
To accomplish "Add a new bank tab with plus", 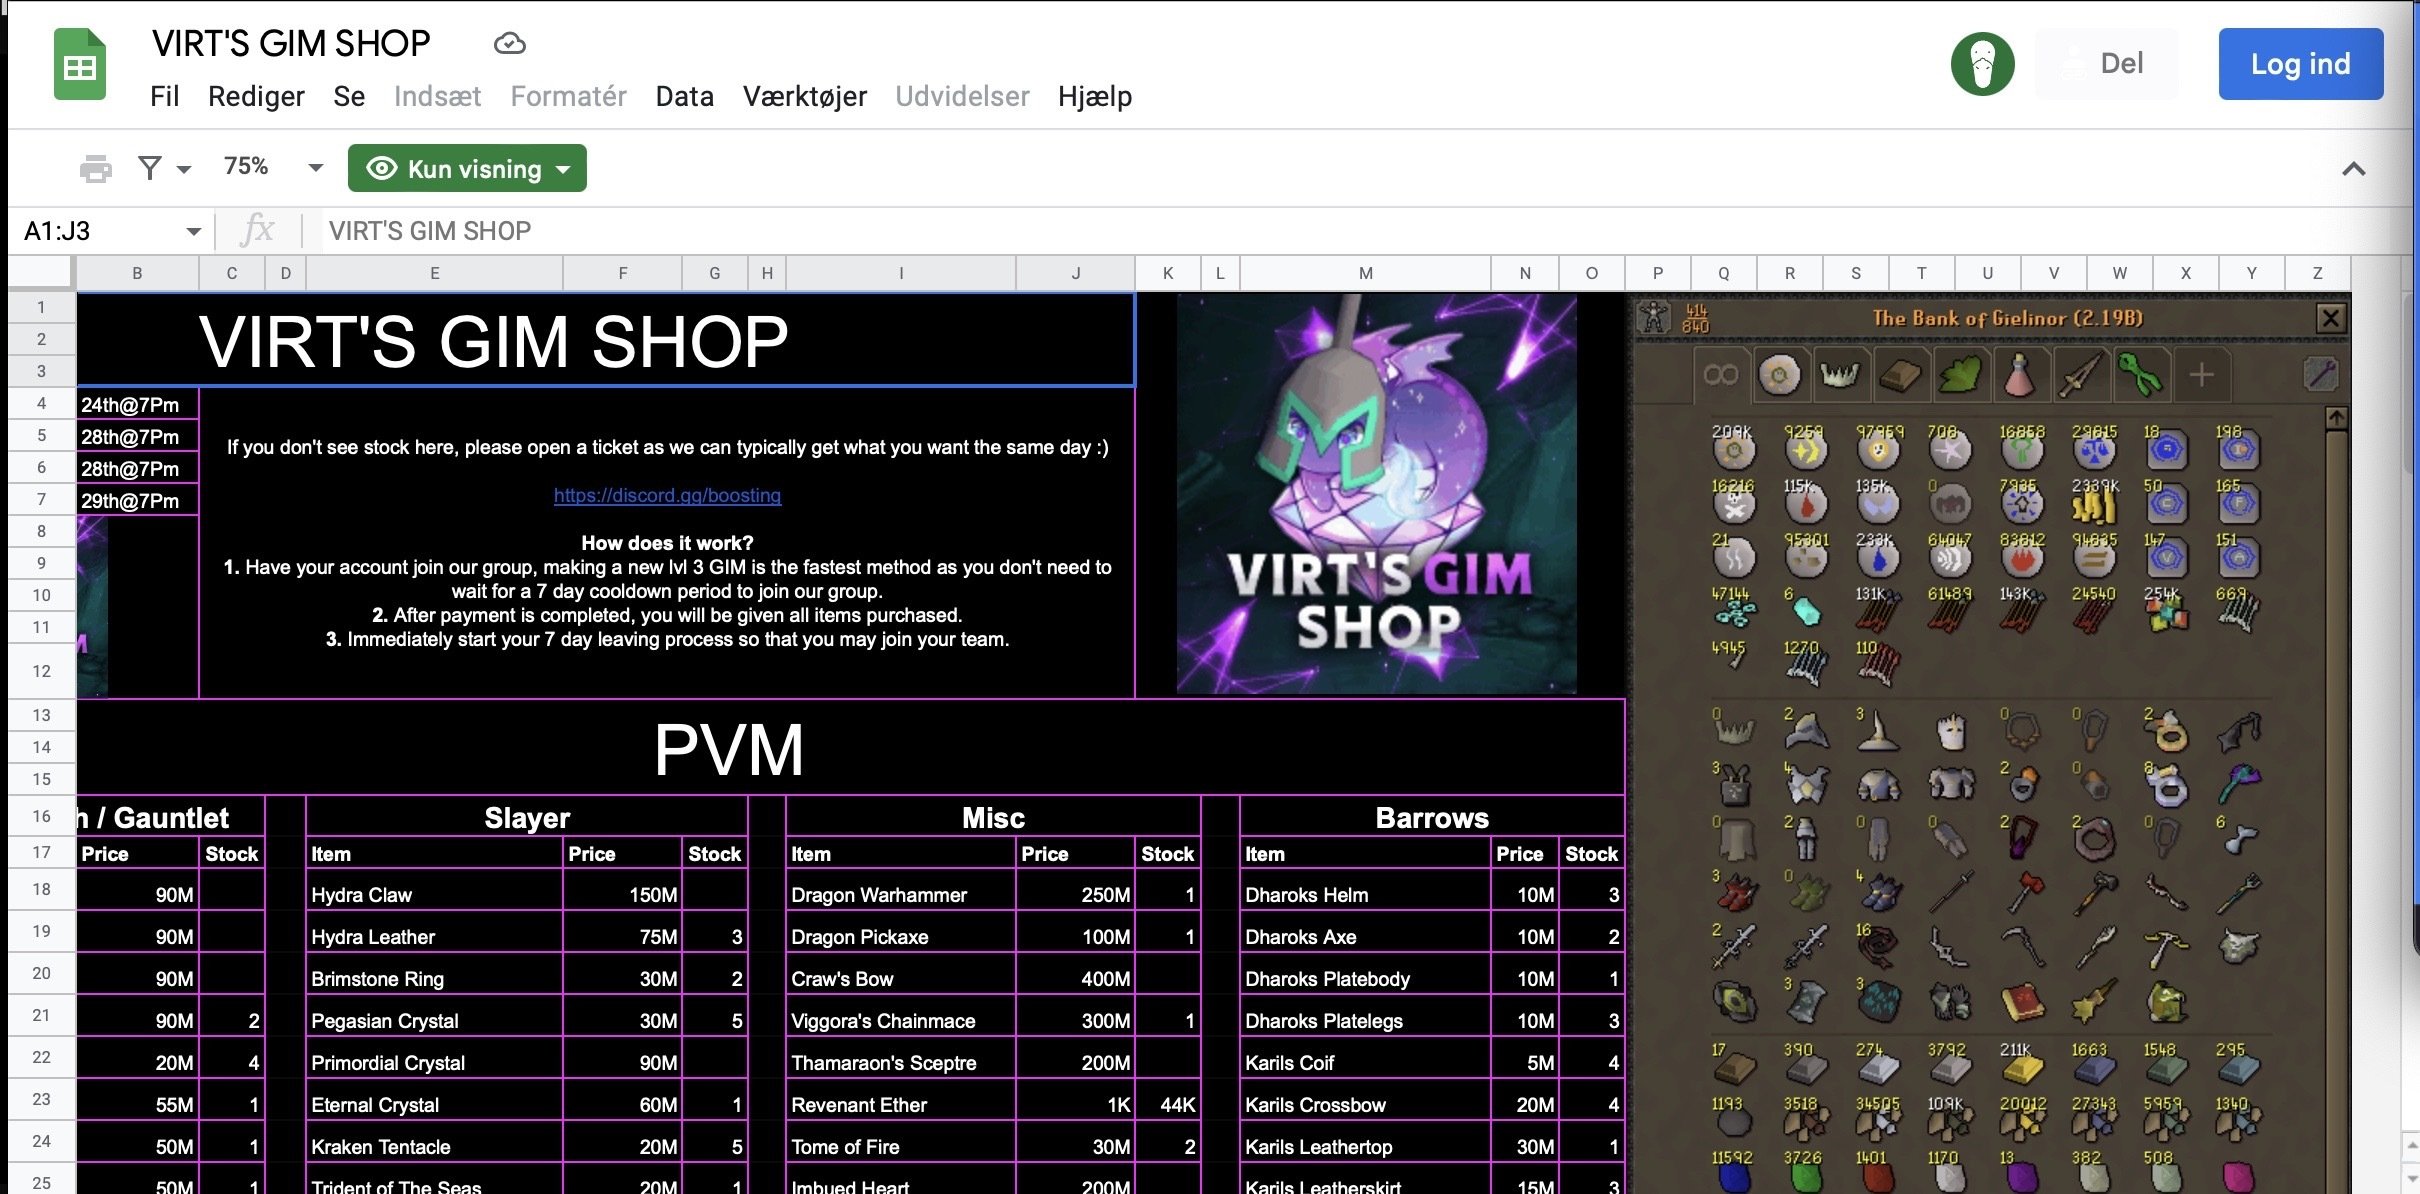I will (2201, 375).
